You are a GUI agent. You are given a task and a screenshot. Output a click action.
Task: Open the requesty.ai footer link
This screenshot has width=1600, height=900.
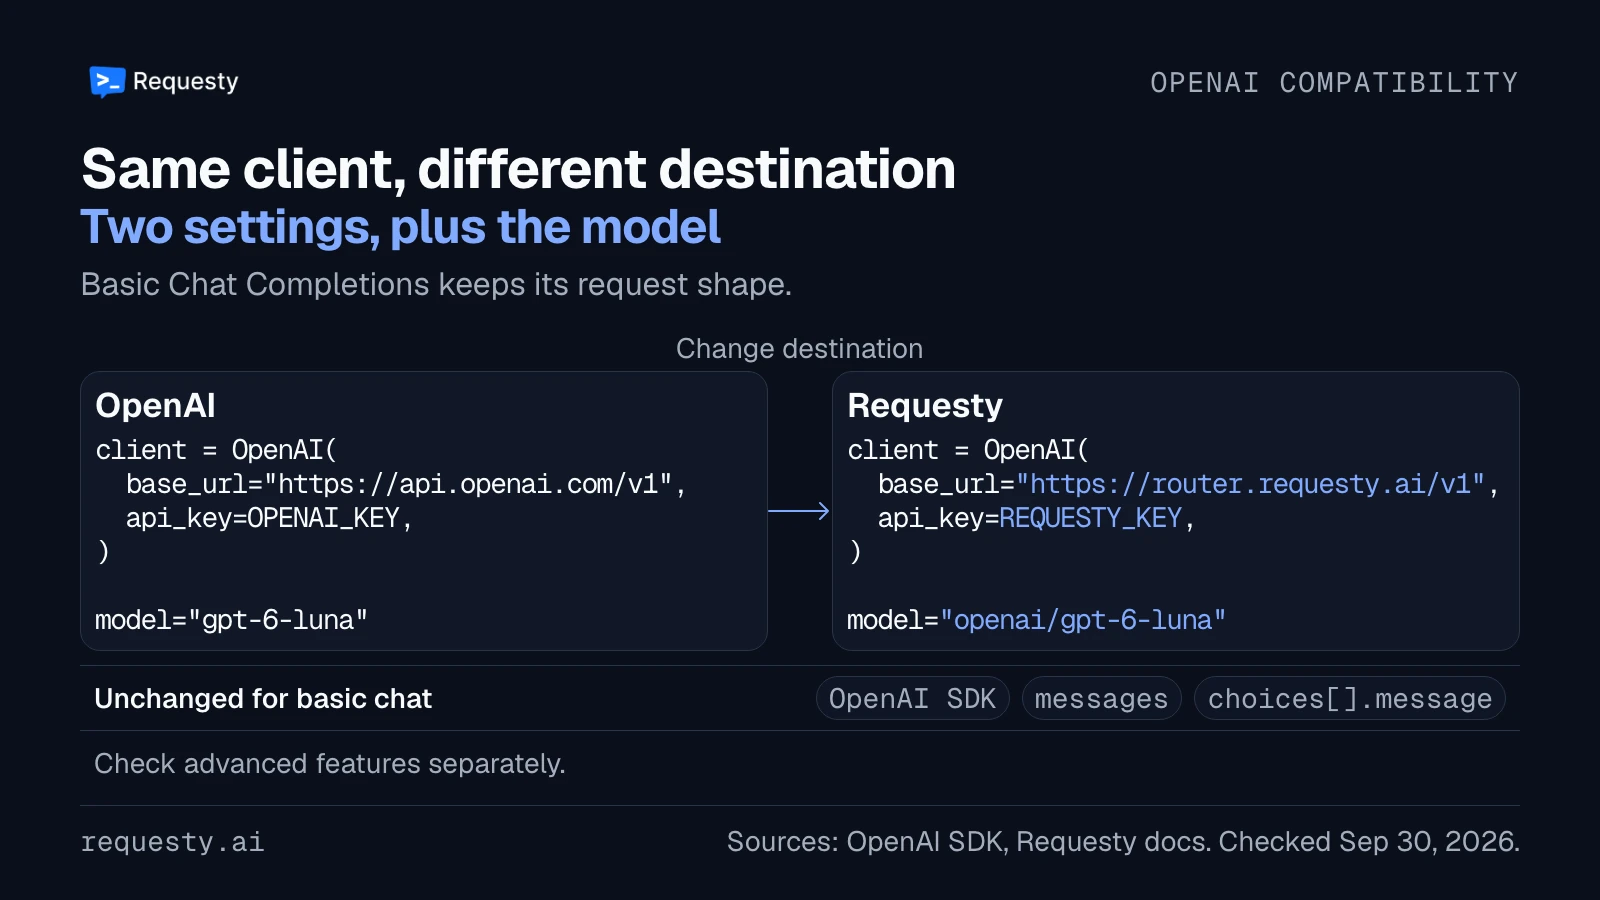172,842
